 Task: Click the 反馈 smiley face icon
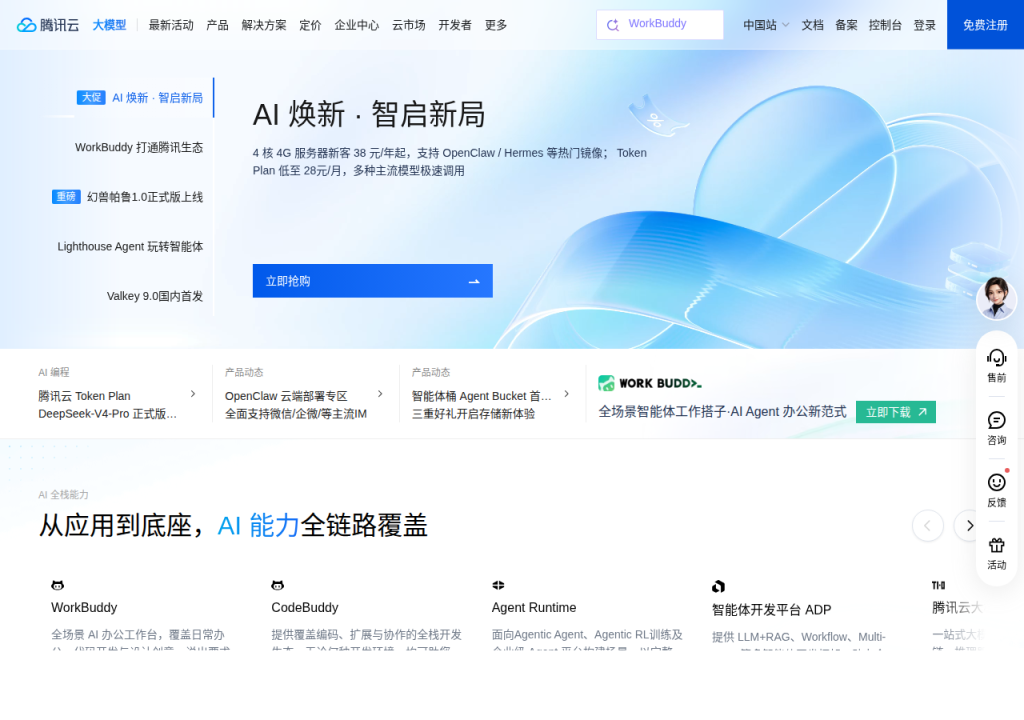pos(996,482)
